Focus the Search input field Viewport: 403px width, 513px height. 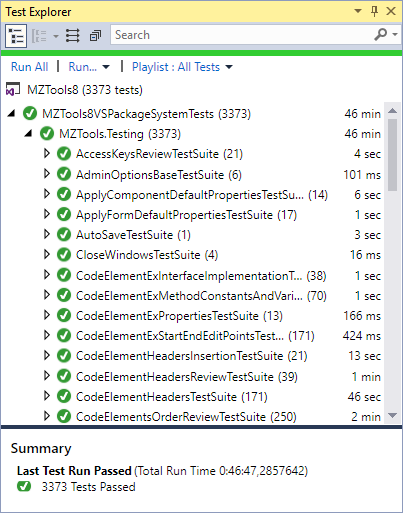click(242, 35)
